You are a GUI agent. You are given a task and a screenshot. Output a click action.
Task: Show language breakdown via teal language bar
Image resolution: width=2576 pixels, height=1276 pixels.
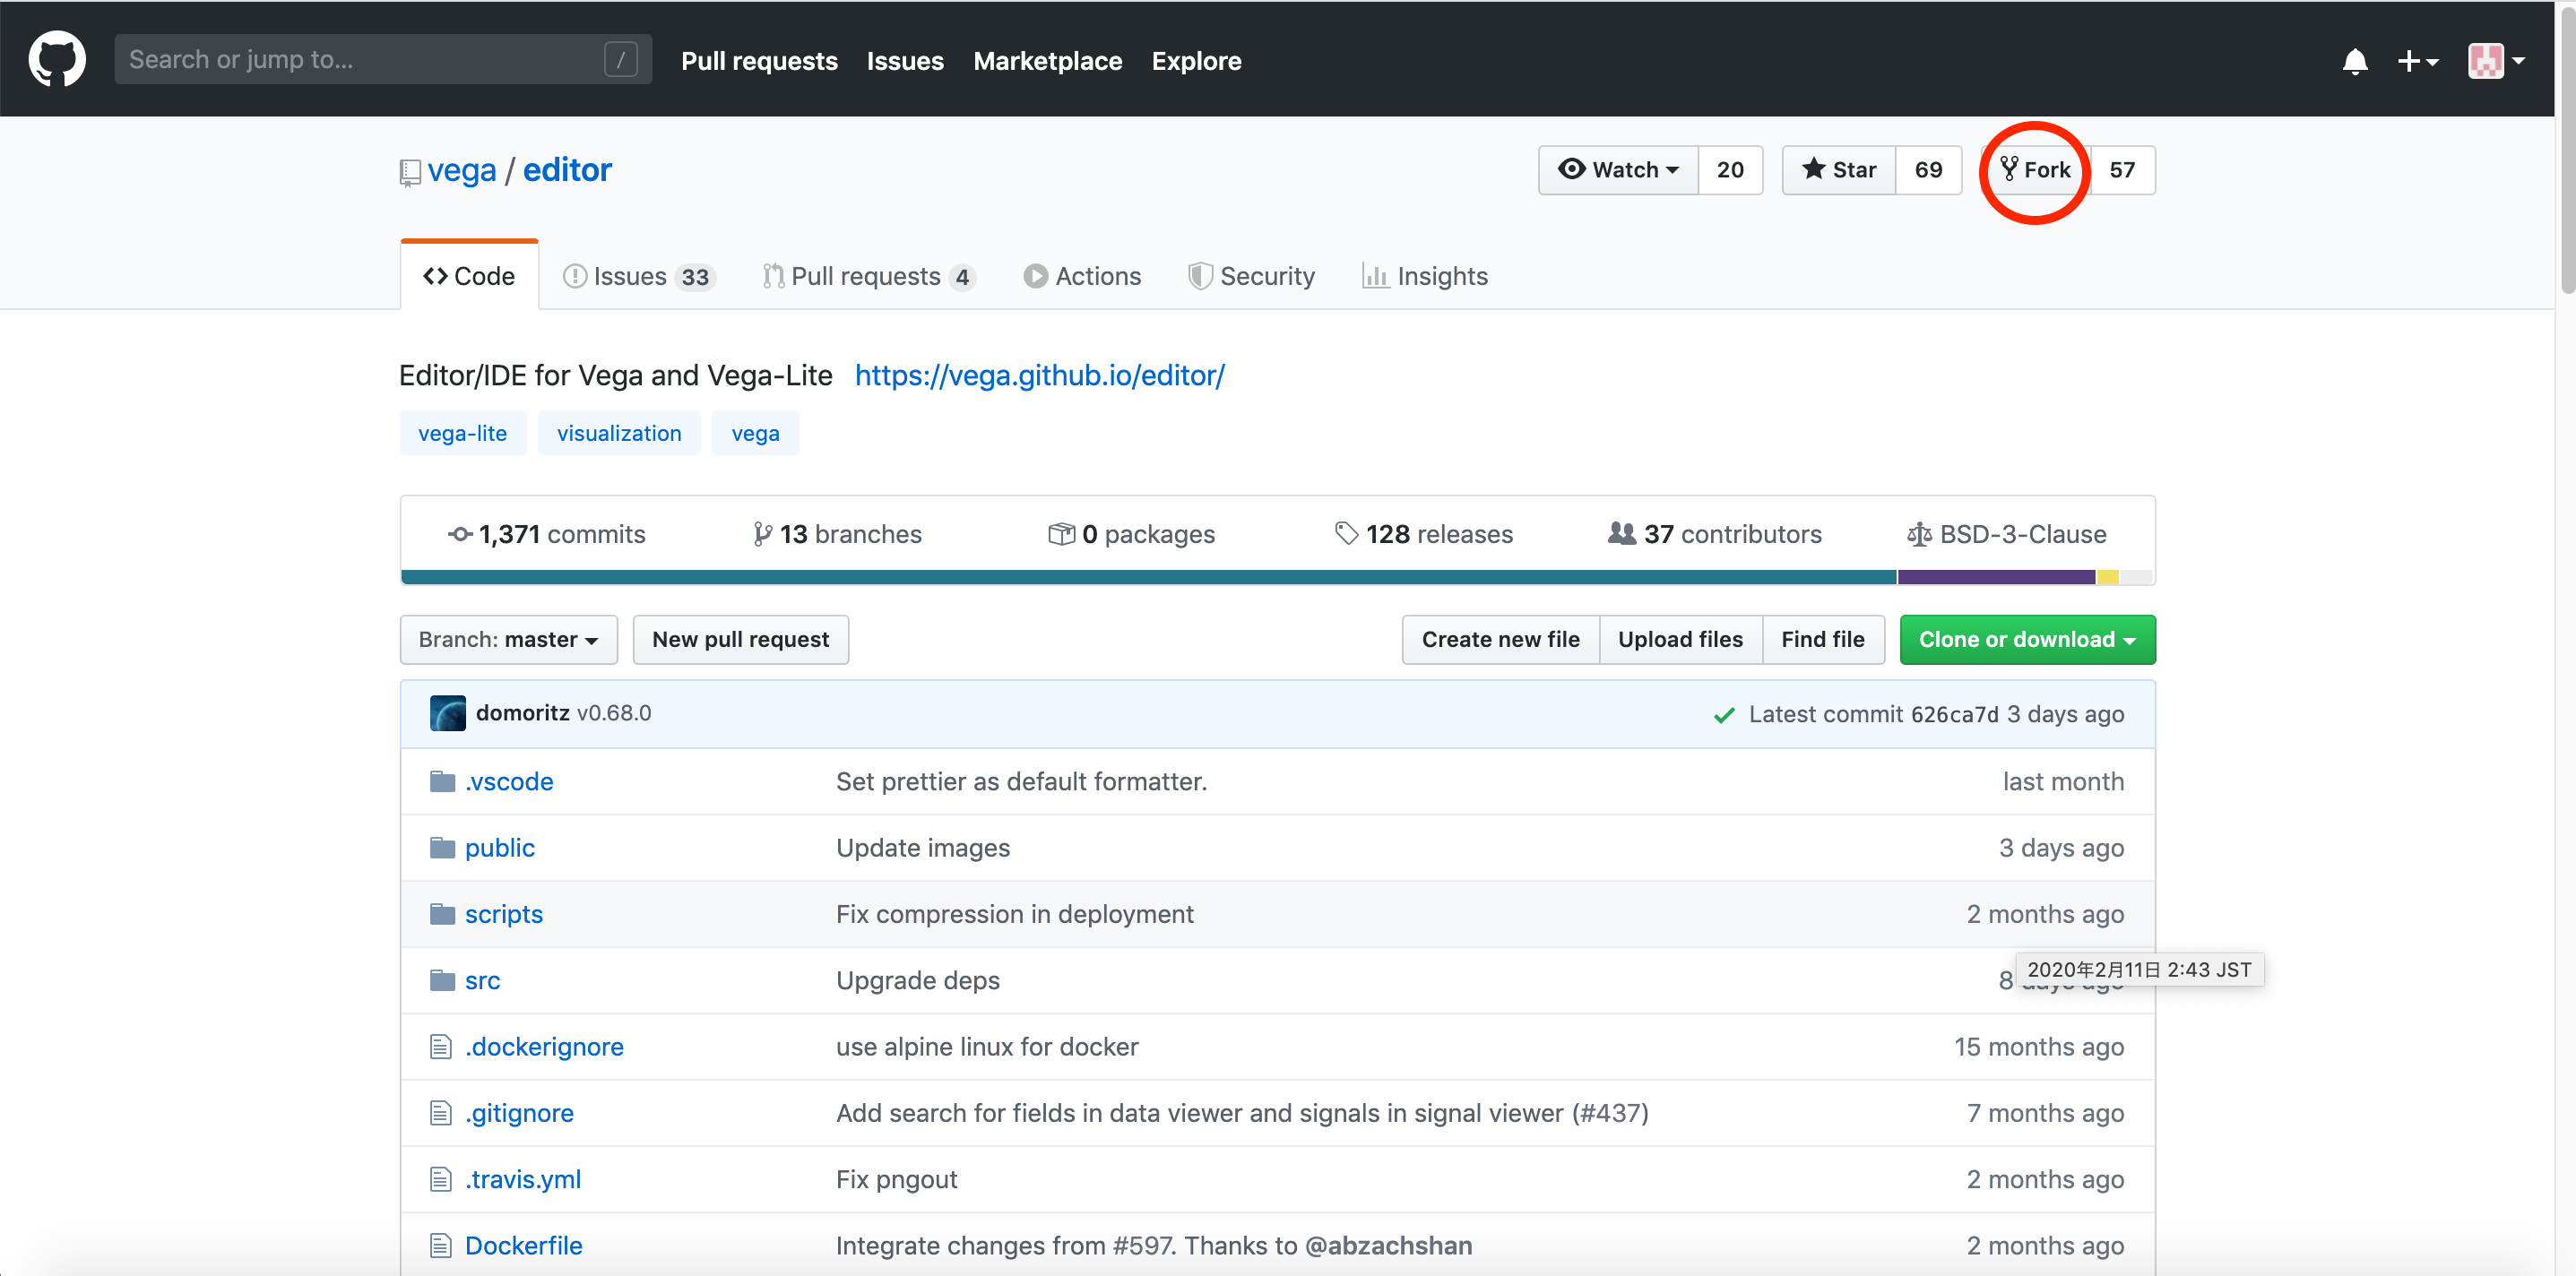tap(1148, 577)
